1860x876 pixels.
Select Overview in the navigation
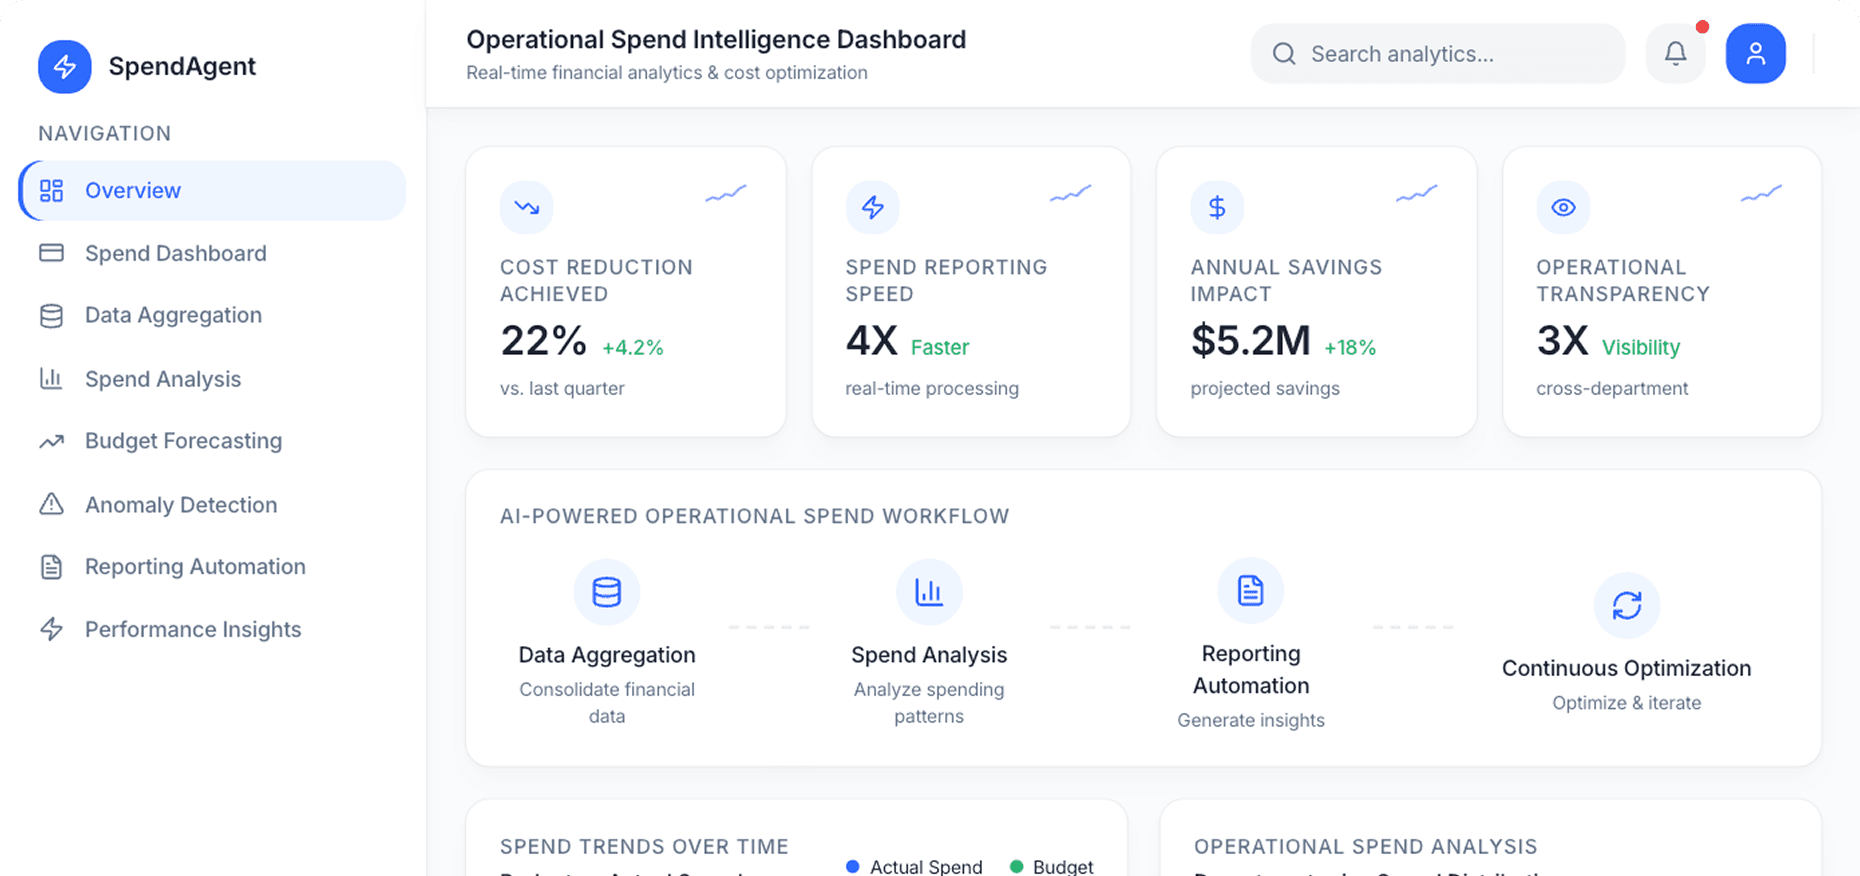pyautogui.click(x=212, y=190)
